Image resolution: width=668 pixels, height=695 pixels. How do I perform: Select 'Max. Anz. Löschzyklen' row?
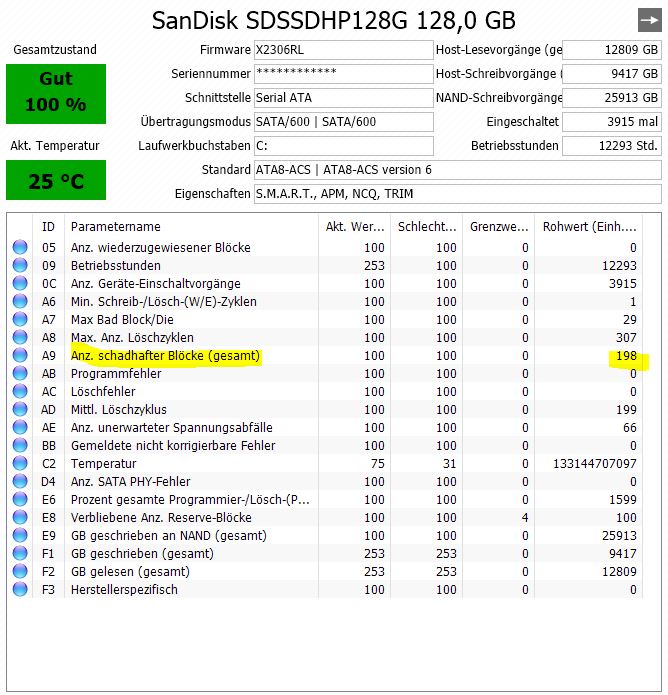[324, 337]
